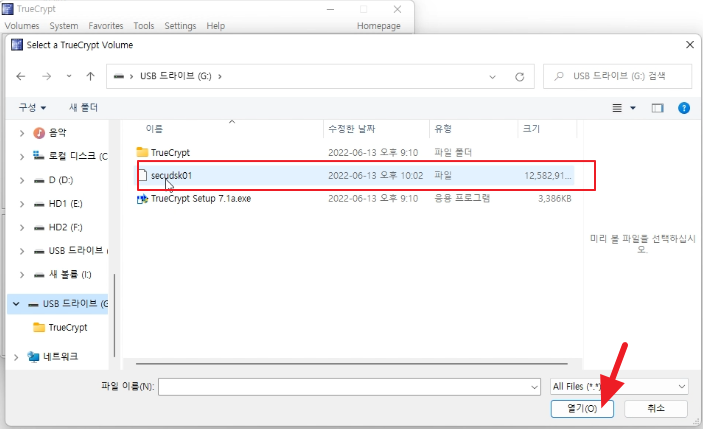Click the drive icon in the address bar
This screenshot has width=703, height=429.
[118, 77]
